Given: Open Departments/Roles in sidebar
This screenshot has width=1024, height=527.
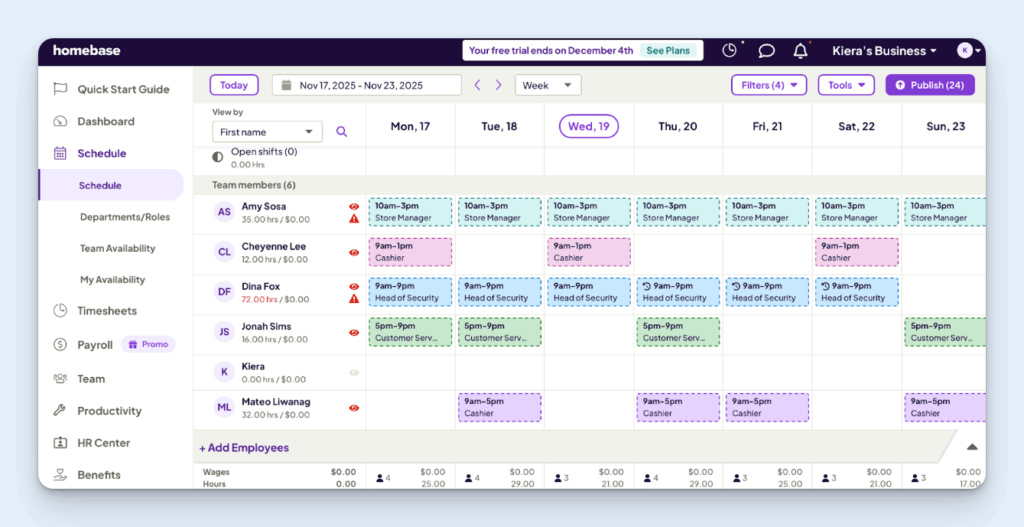Looking at the screenshot, I should click(125, 217).
